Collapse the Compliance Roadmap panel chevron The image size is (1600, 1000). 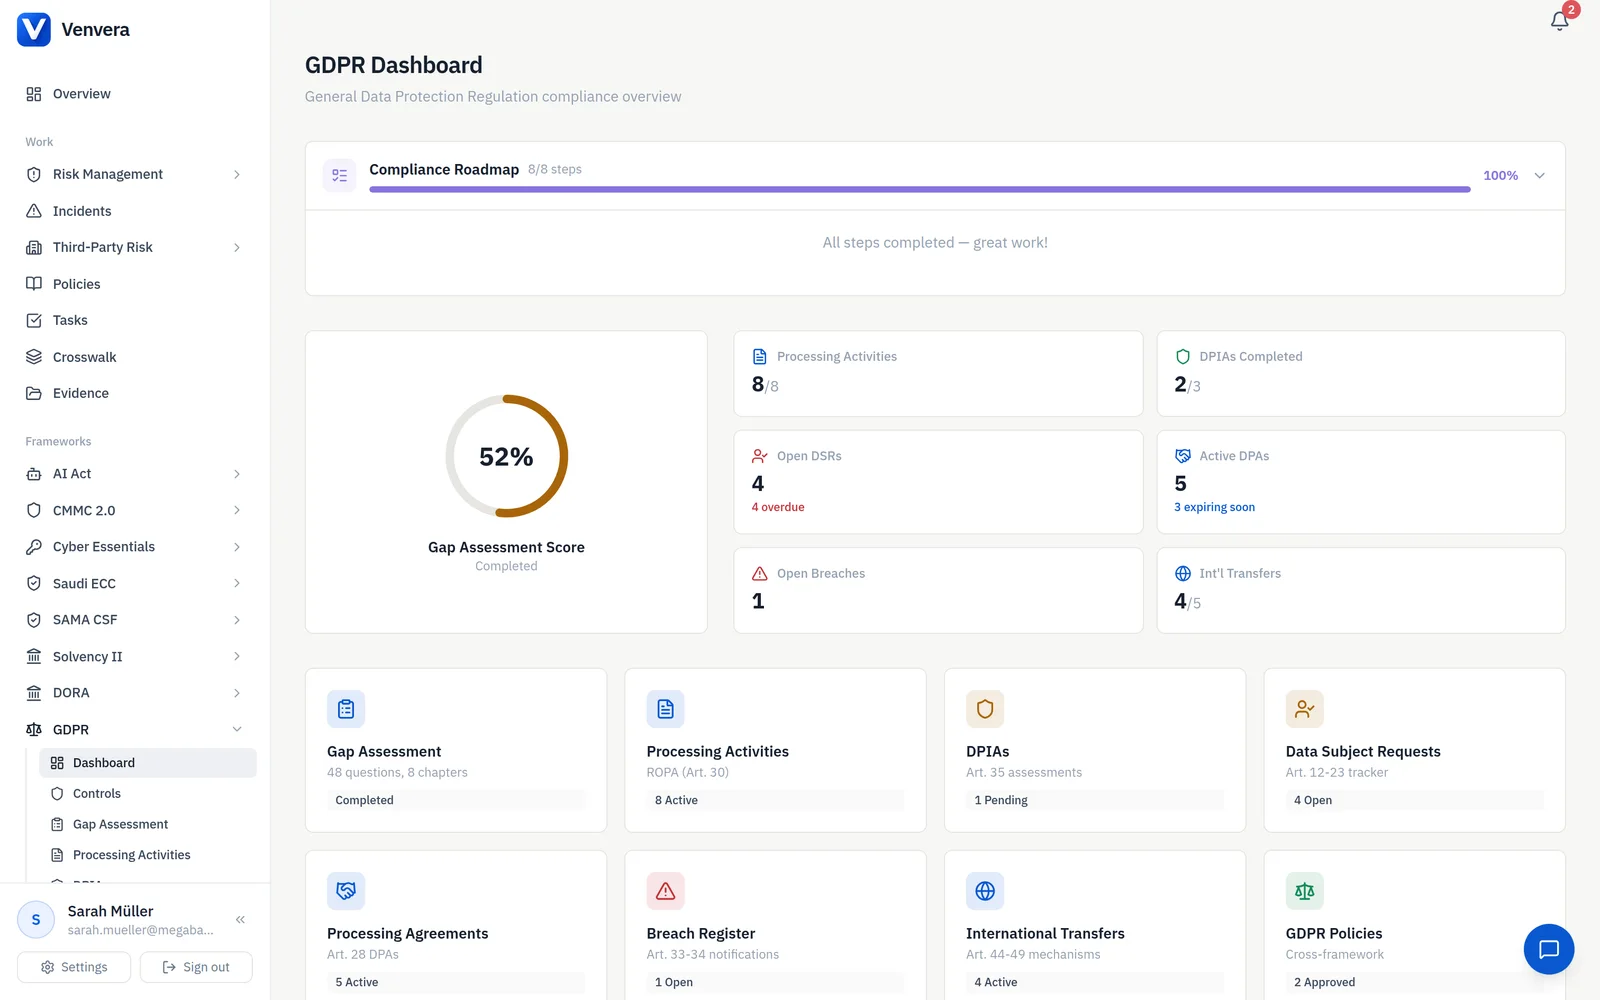[1540, 175]
